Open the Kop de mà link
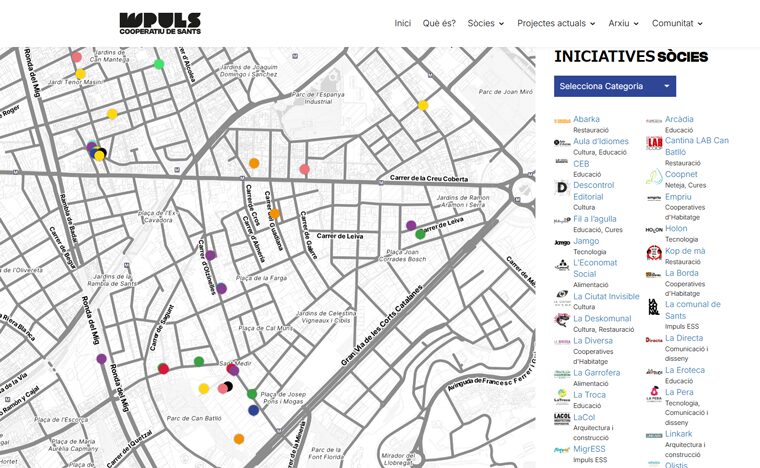The width and height of the screenshot is (760, 468). click(685, 251)
